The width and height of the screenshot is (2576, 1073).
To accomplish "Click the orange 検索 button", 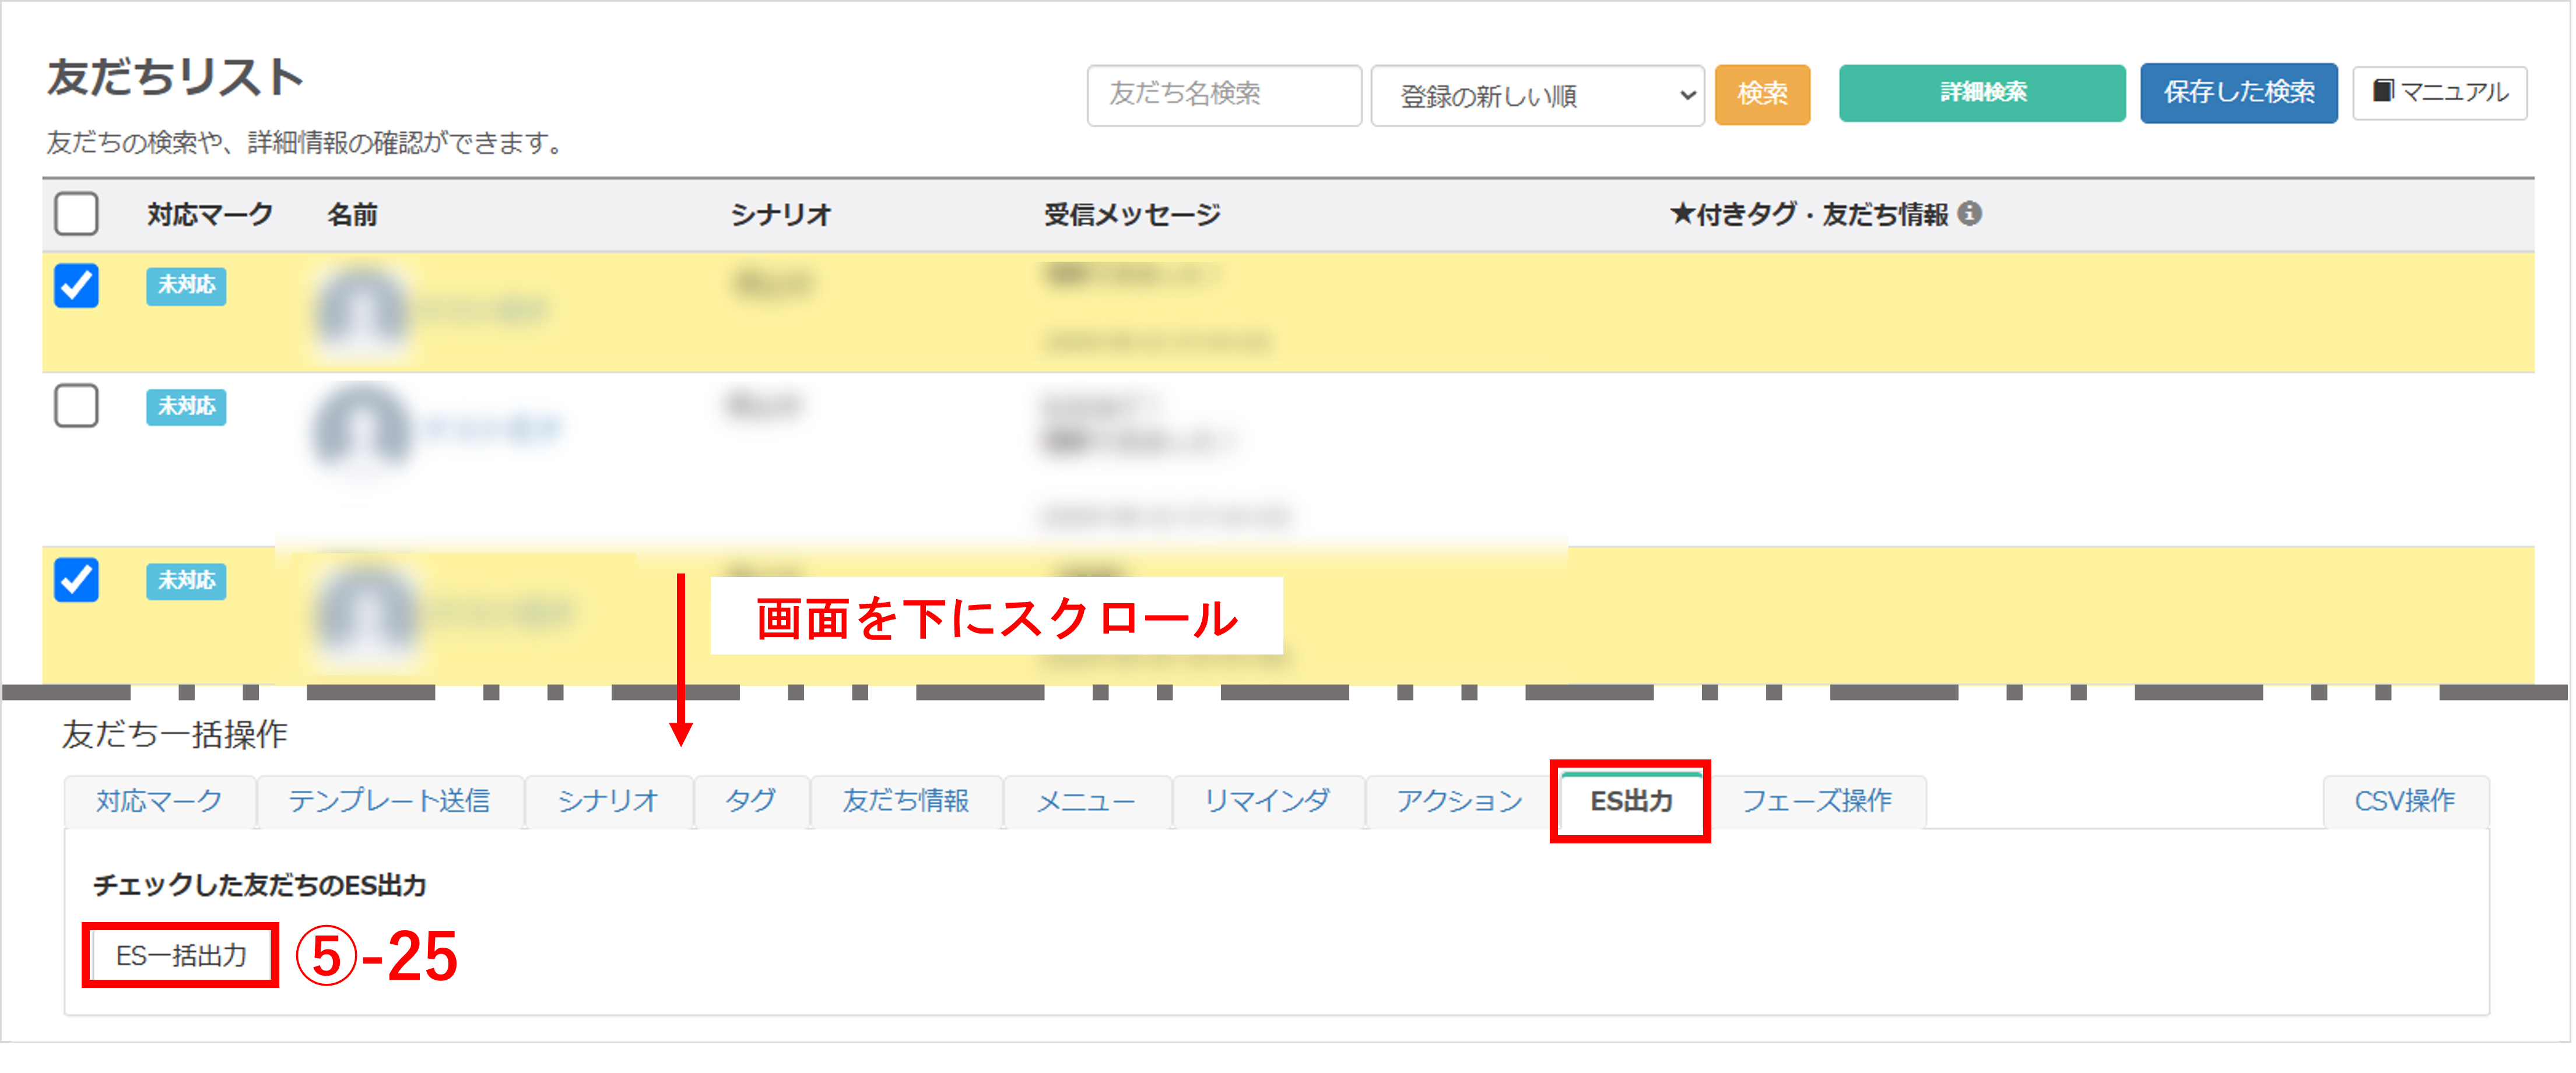I will click(x=1761, y=94).
